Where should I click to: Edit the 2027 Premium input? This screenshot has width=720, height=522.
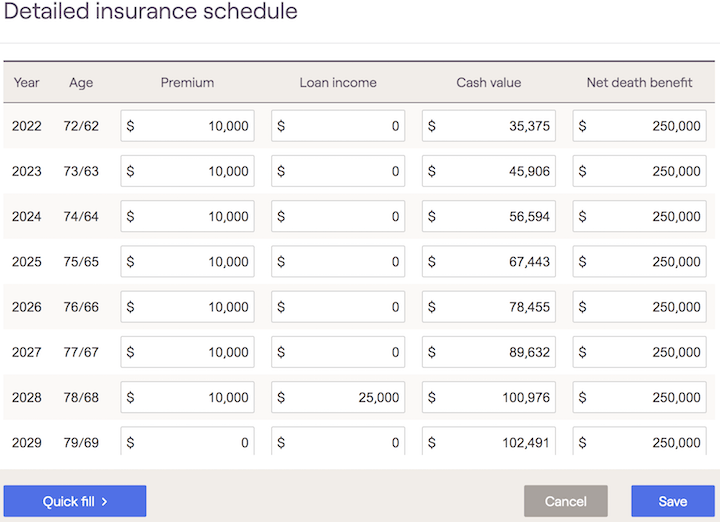click(188, 352)
